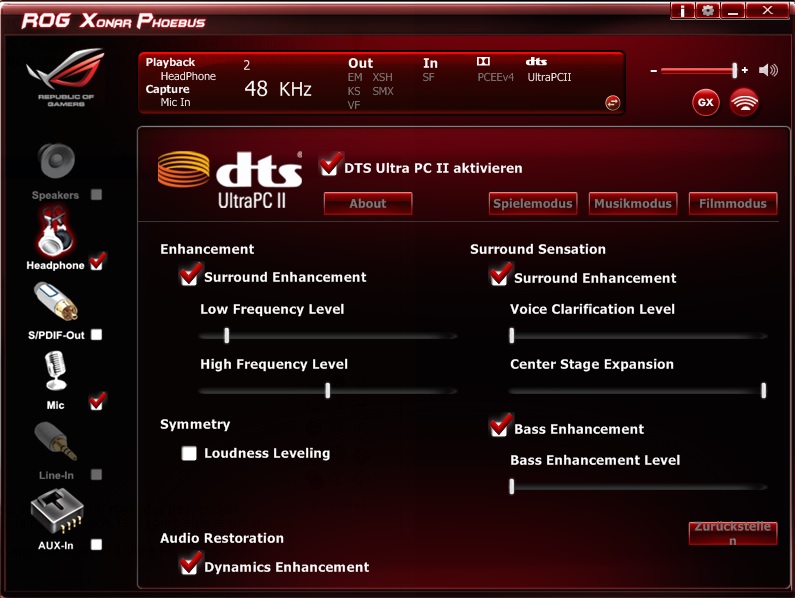Click the HeadPhone playback label
This screenshot has height=598, width=795.
[188, 76]
